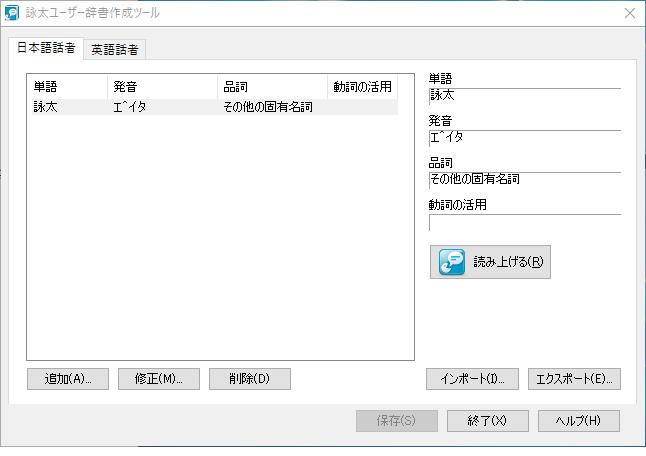This screenshot has height=456, width=646.
Task: Open the インポート(I)... dialog
Action: [472, 379]
